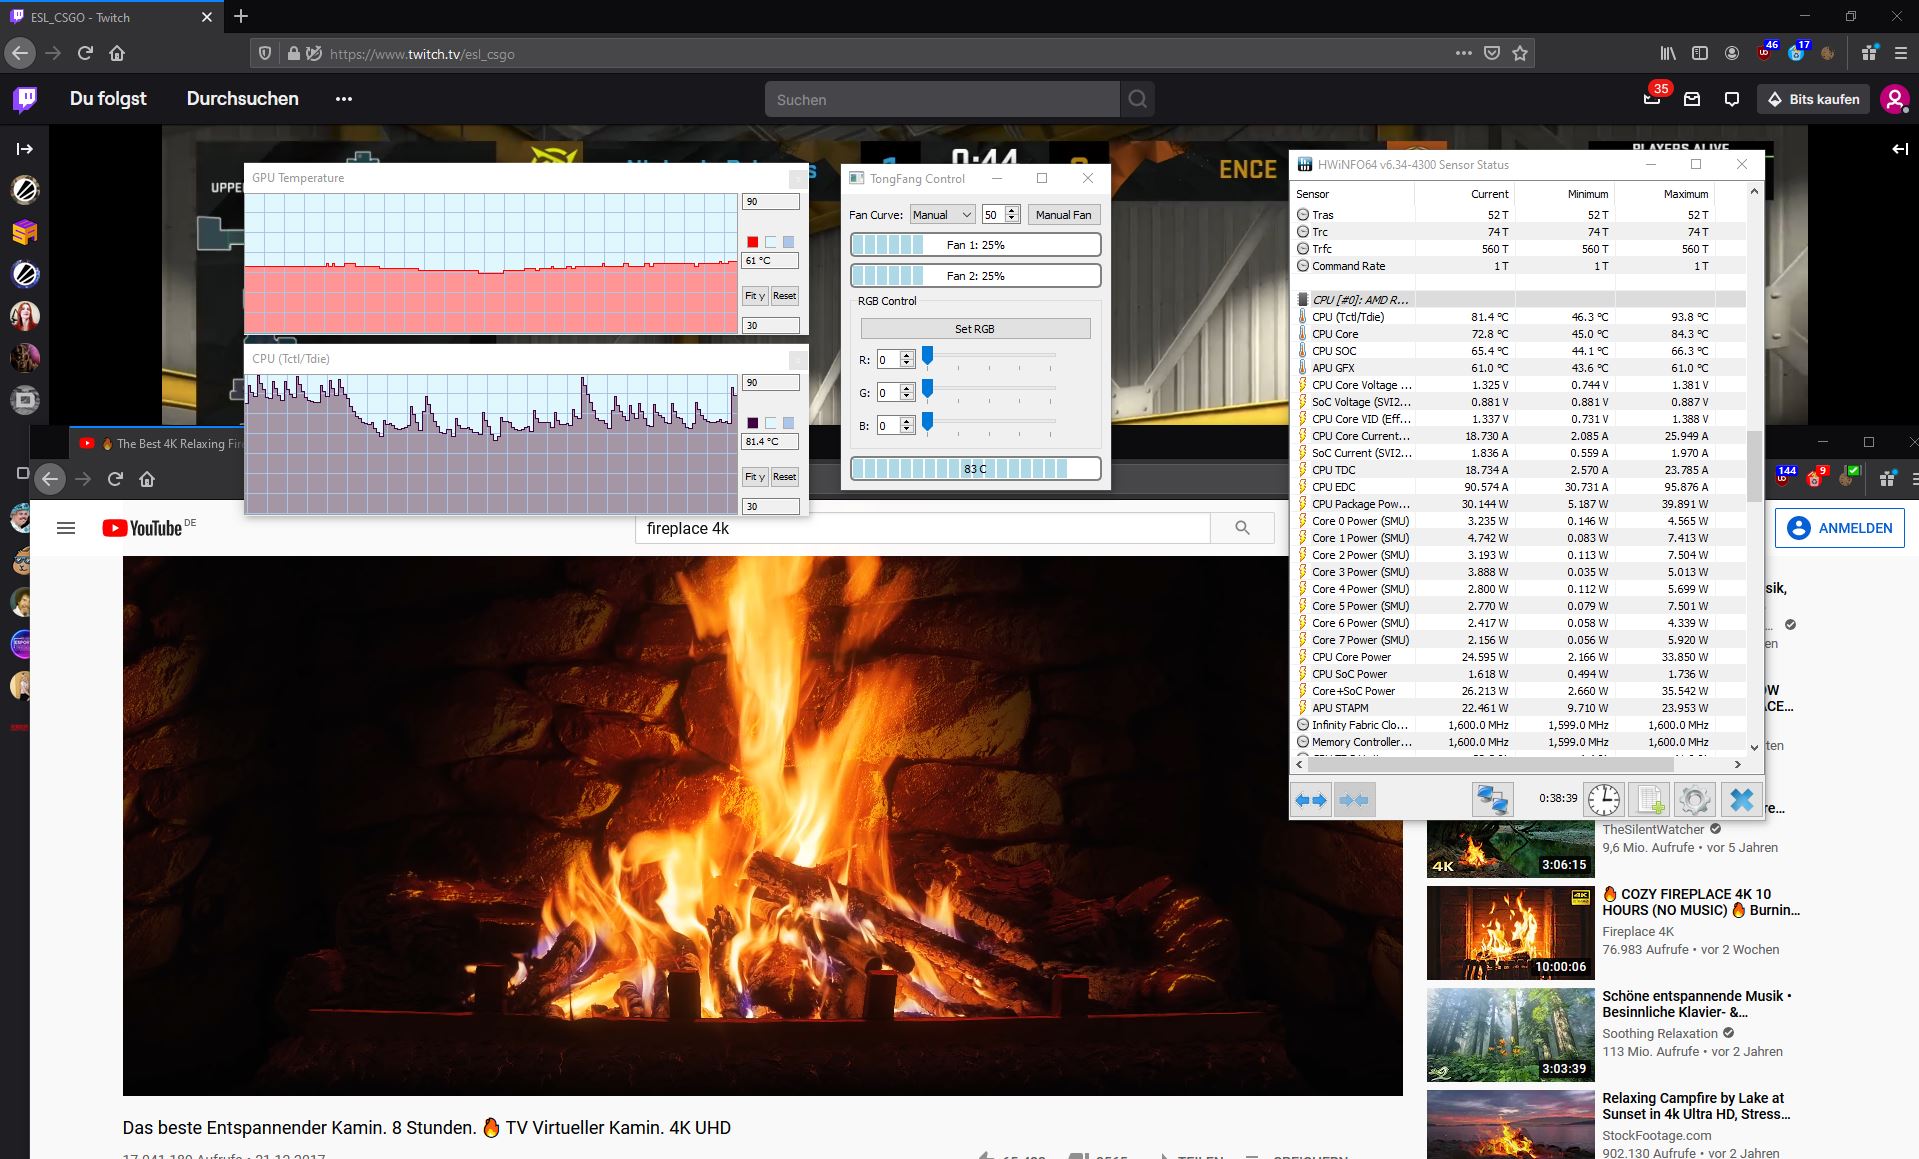Click the B color slider handle
Viewport: 1919px width, 1159px height.
coord(928,422)
